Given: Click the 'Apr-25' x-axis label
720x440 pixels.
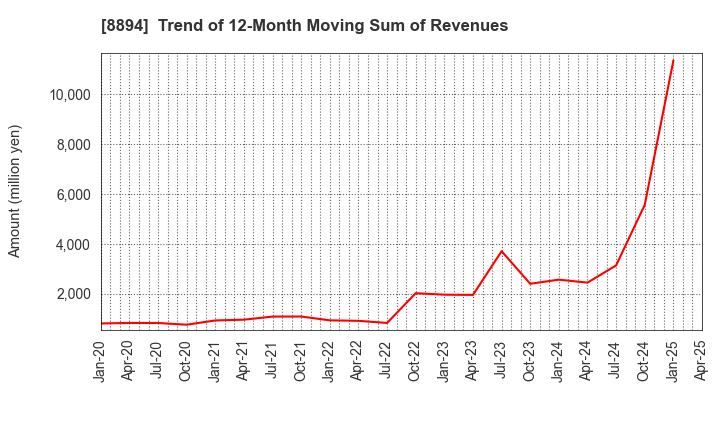Looking at the screenshot, I should [x=701, y=361].
